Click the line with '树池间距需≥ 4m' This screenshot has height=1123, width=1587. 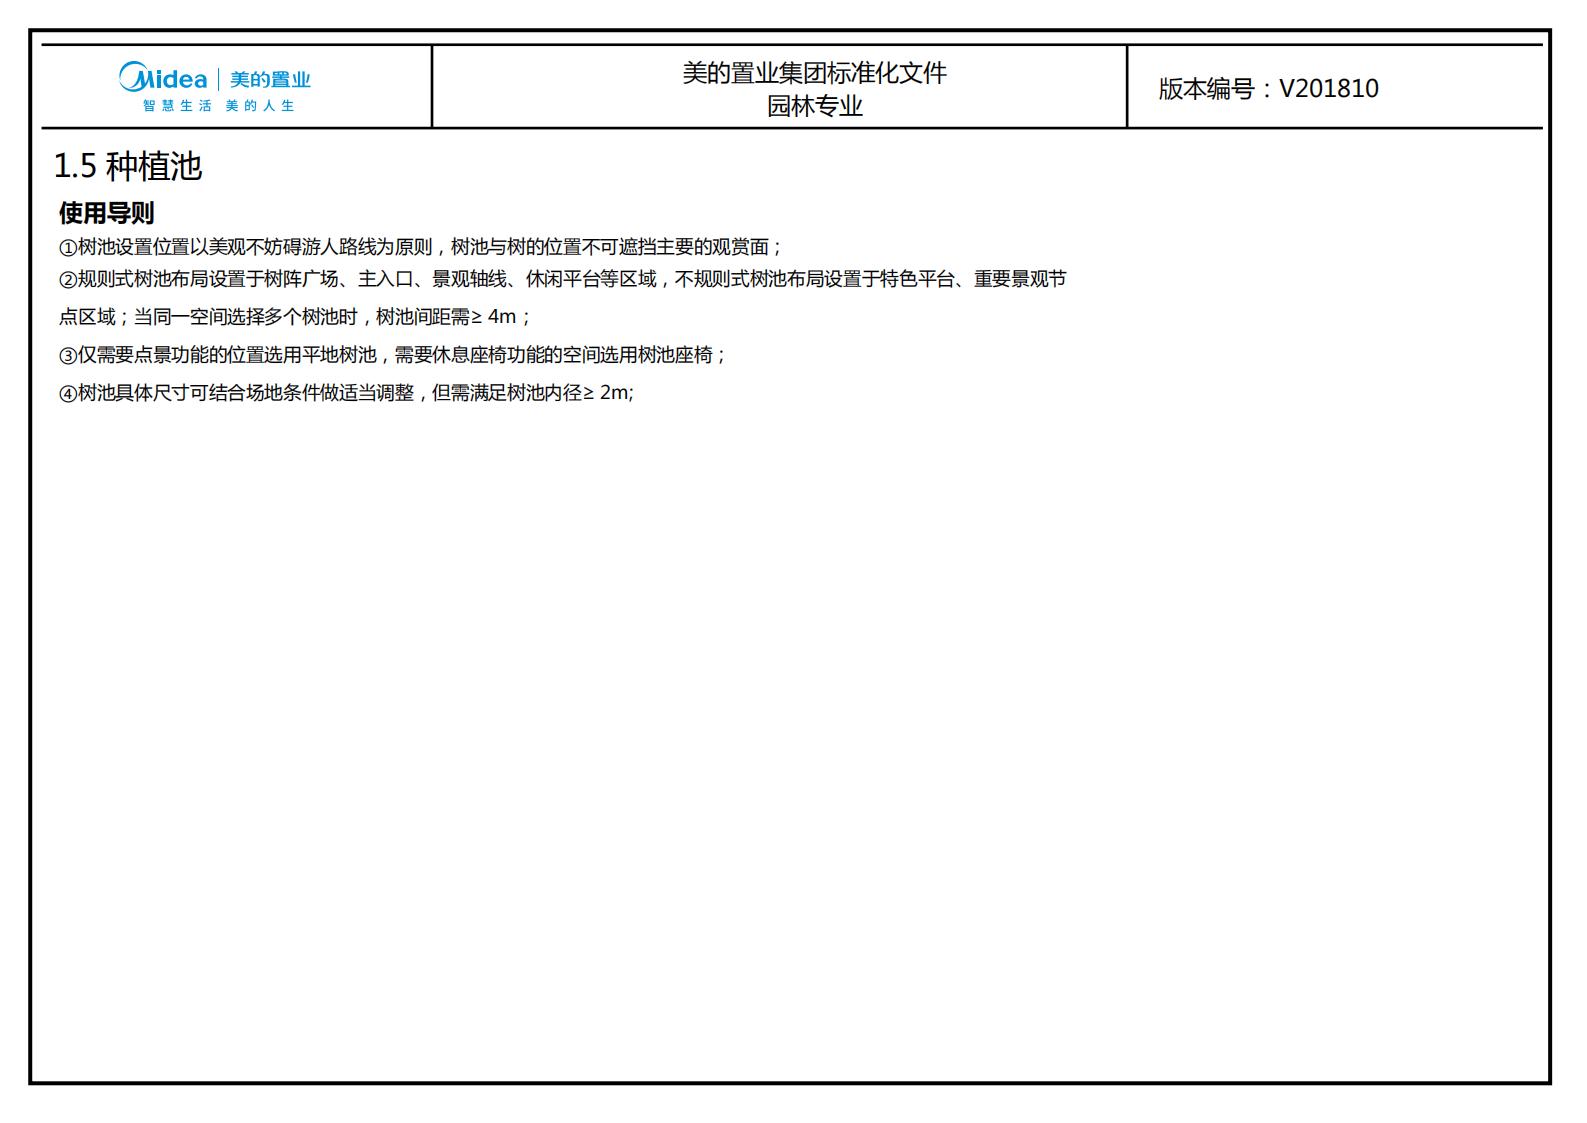[295, 317]
